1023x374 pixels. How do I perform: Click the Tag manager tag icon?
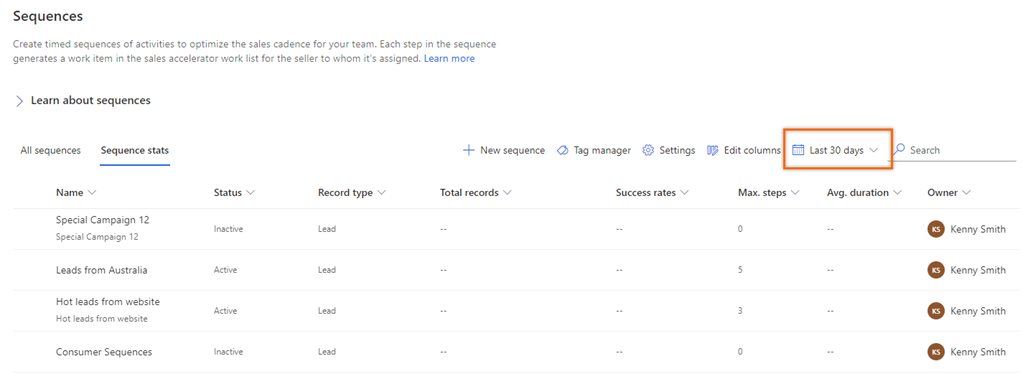click(x=562, y=150)
